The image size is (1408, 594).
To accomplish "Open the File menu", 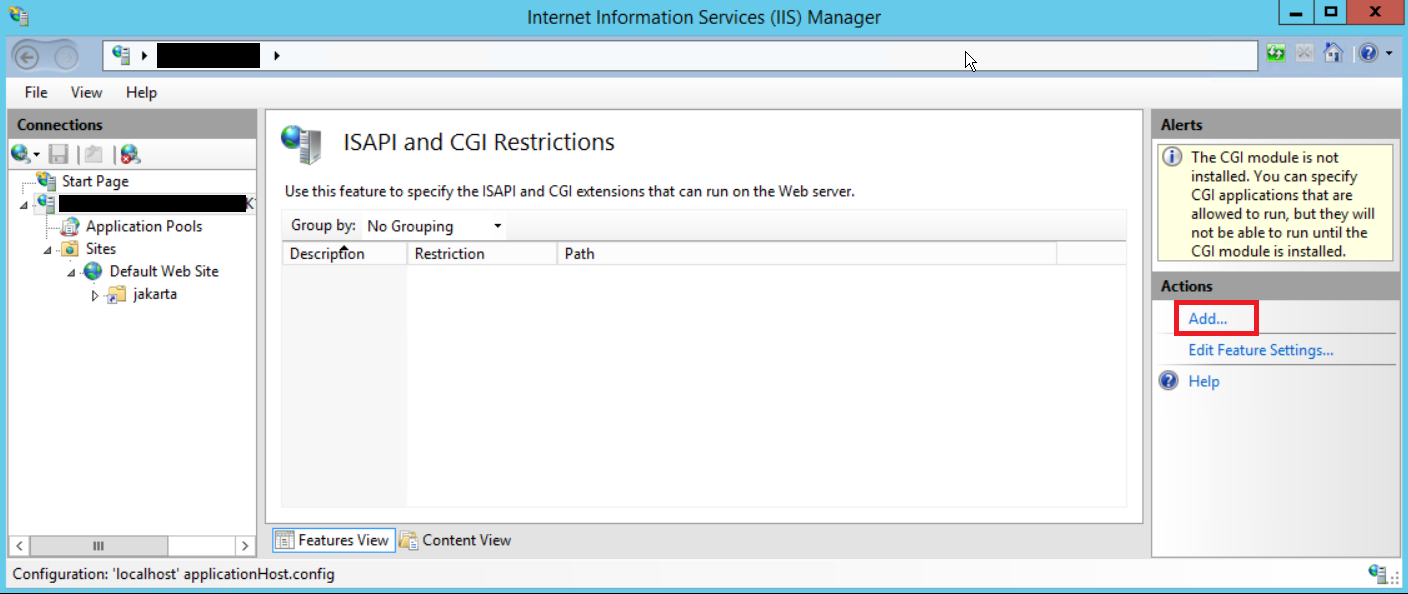I will click(35, 92).
